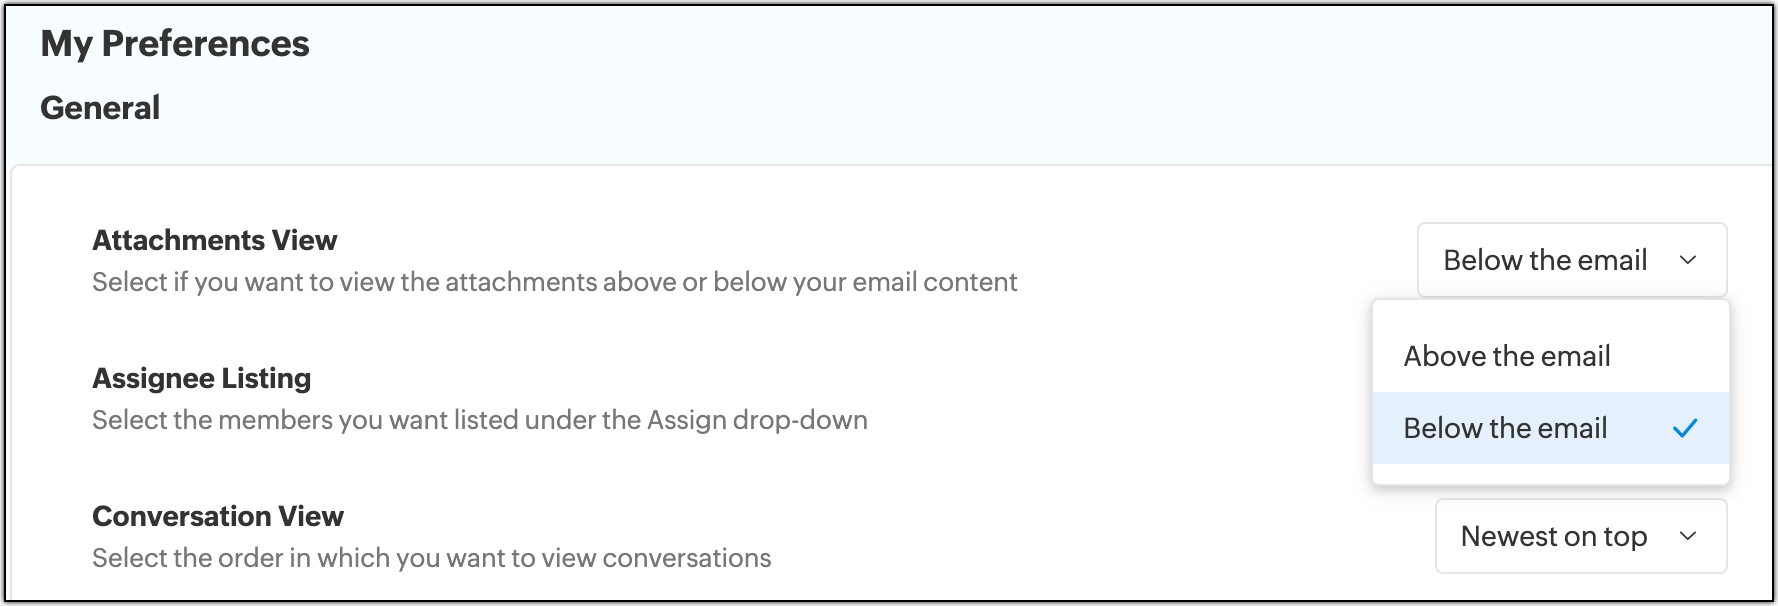Screen dimensions: 1778x606
Task: Click the Conversation View setting label
Action: point(218,516)
